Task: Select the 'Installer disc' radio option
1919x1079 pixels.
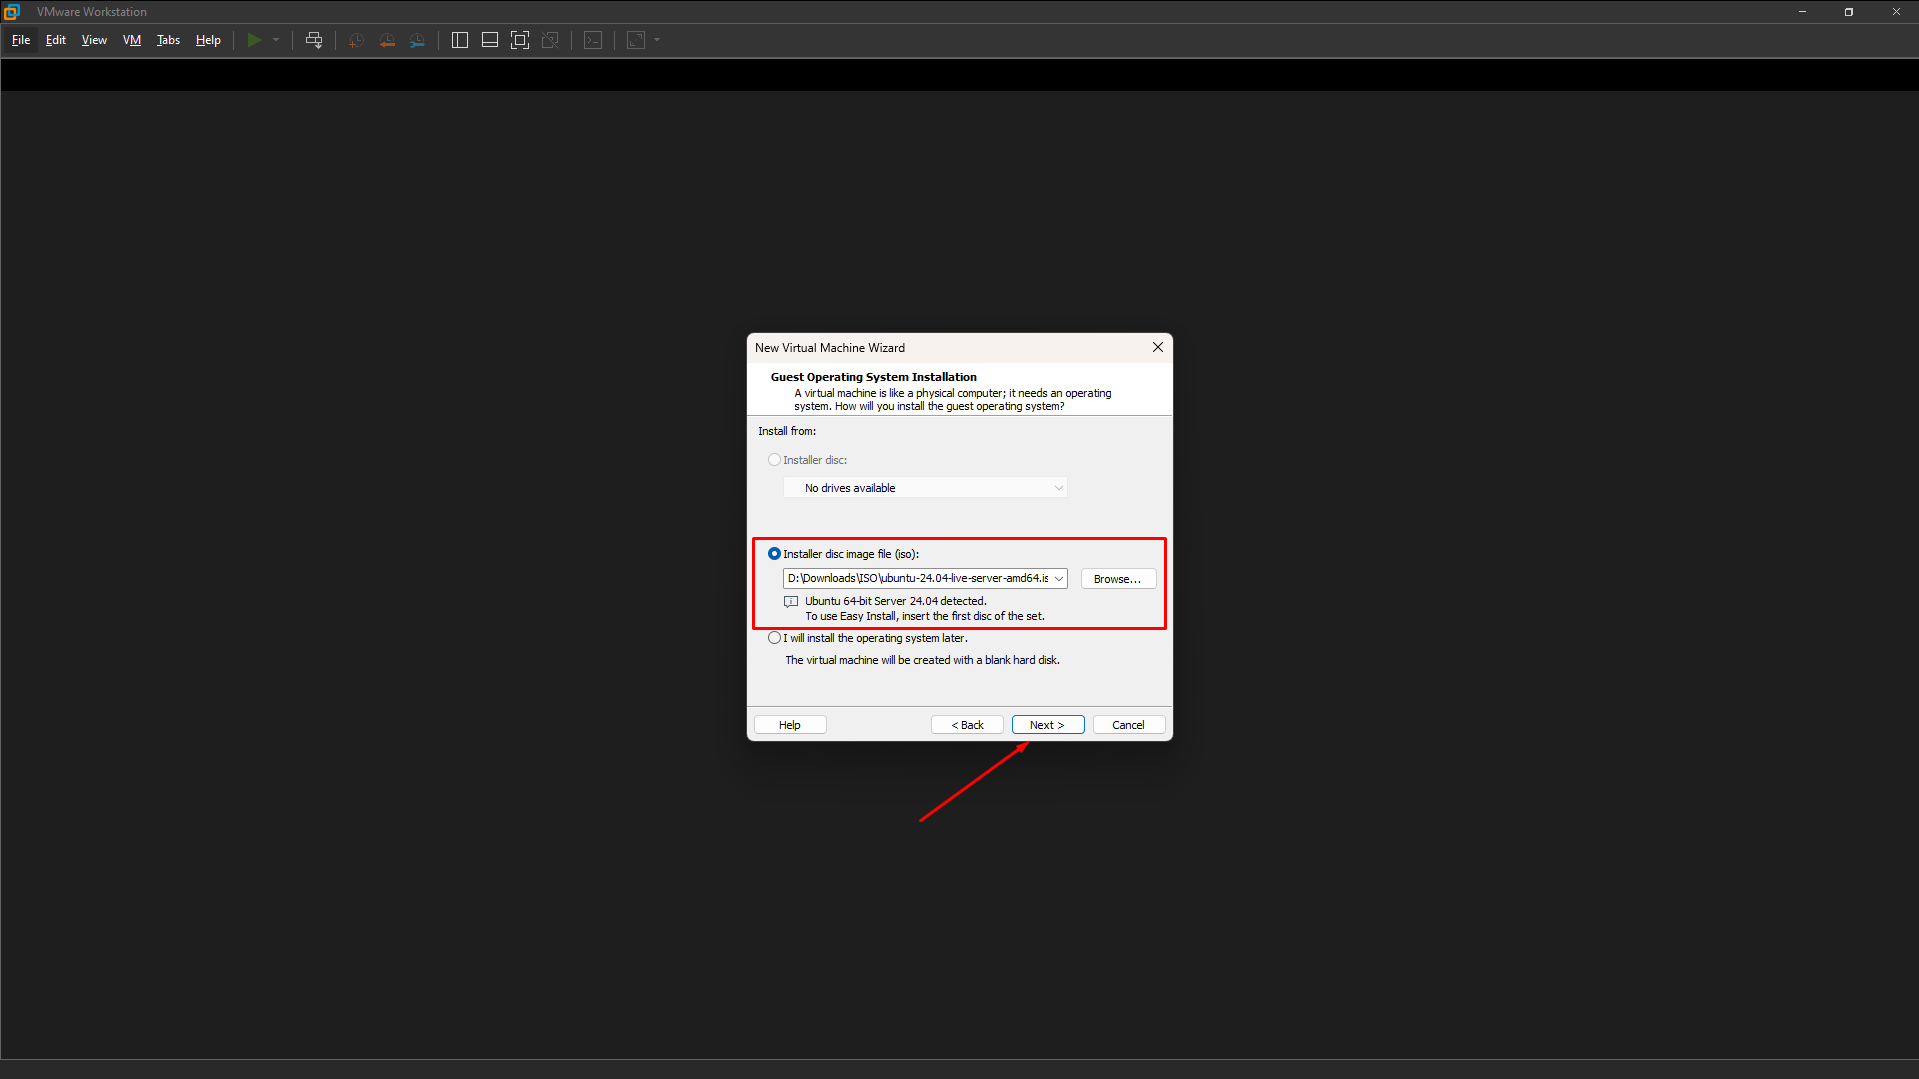Action: pyautogui.click(x=774, y=460)
